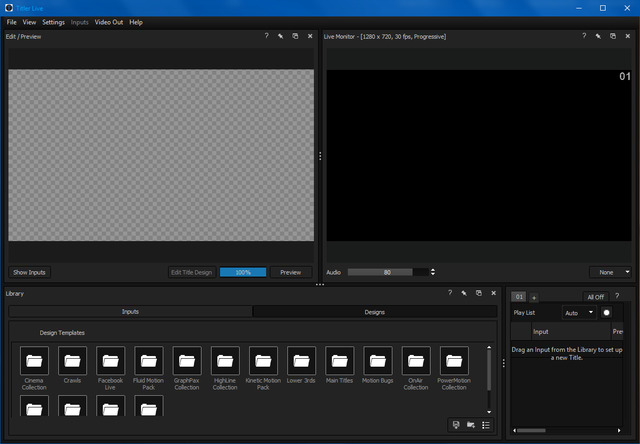Toggle the Preview button
640x444 pixels.
[290, 272]
